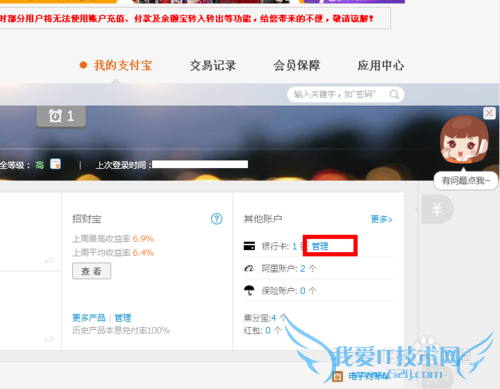This screenshot has width=500, height=389.
Task: Click the 上次登录时间 label
Action: point(124,165)
